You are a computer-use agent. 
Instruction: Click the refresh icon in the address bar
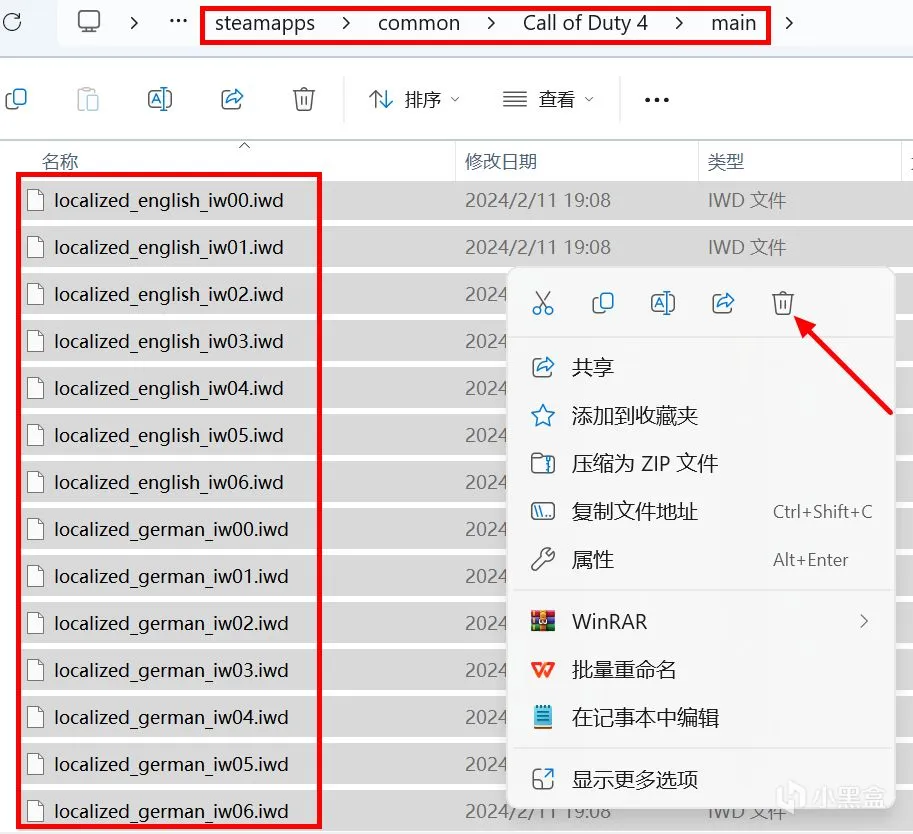[12, 23]
